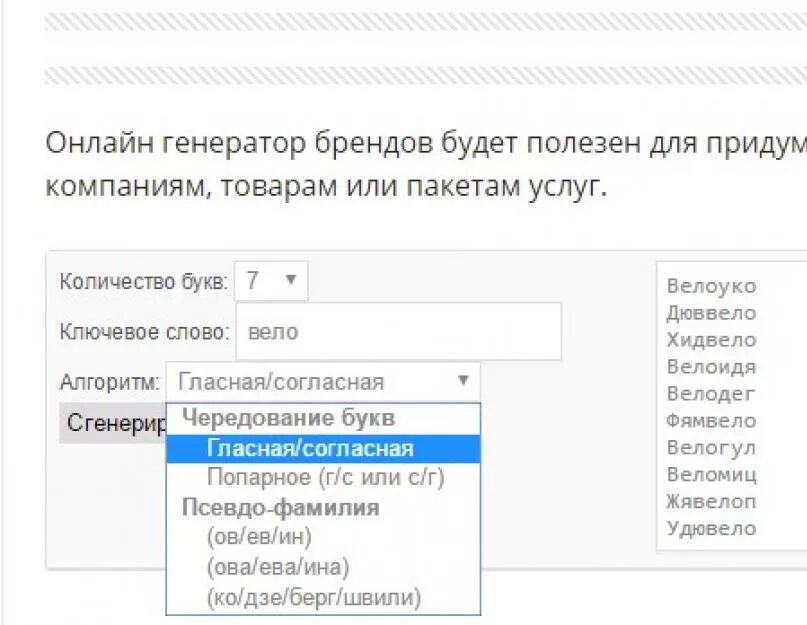This screenshot has height=625, width=807.
Task: Select generated name Дюввело
Action: [x=711, y=313]
